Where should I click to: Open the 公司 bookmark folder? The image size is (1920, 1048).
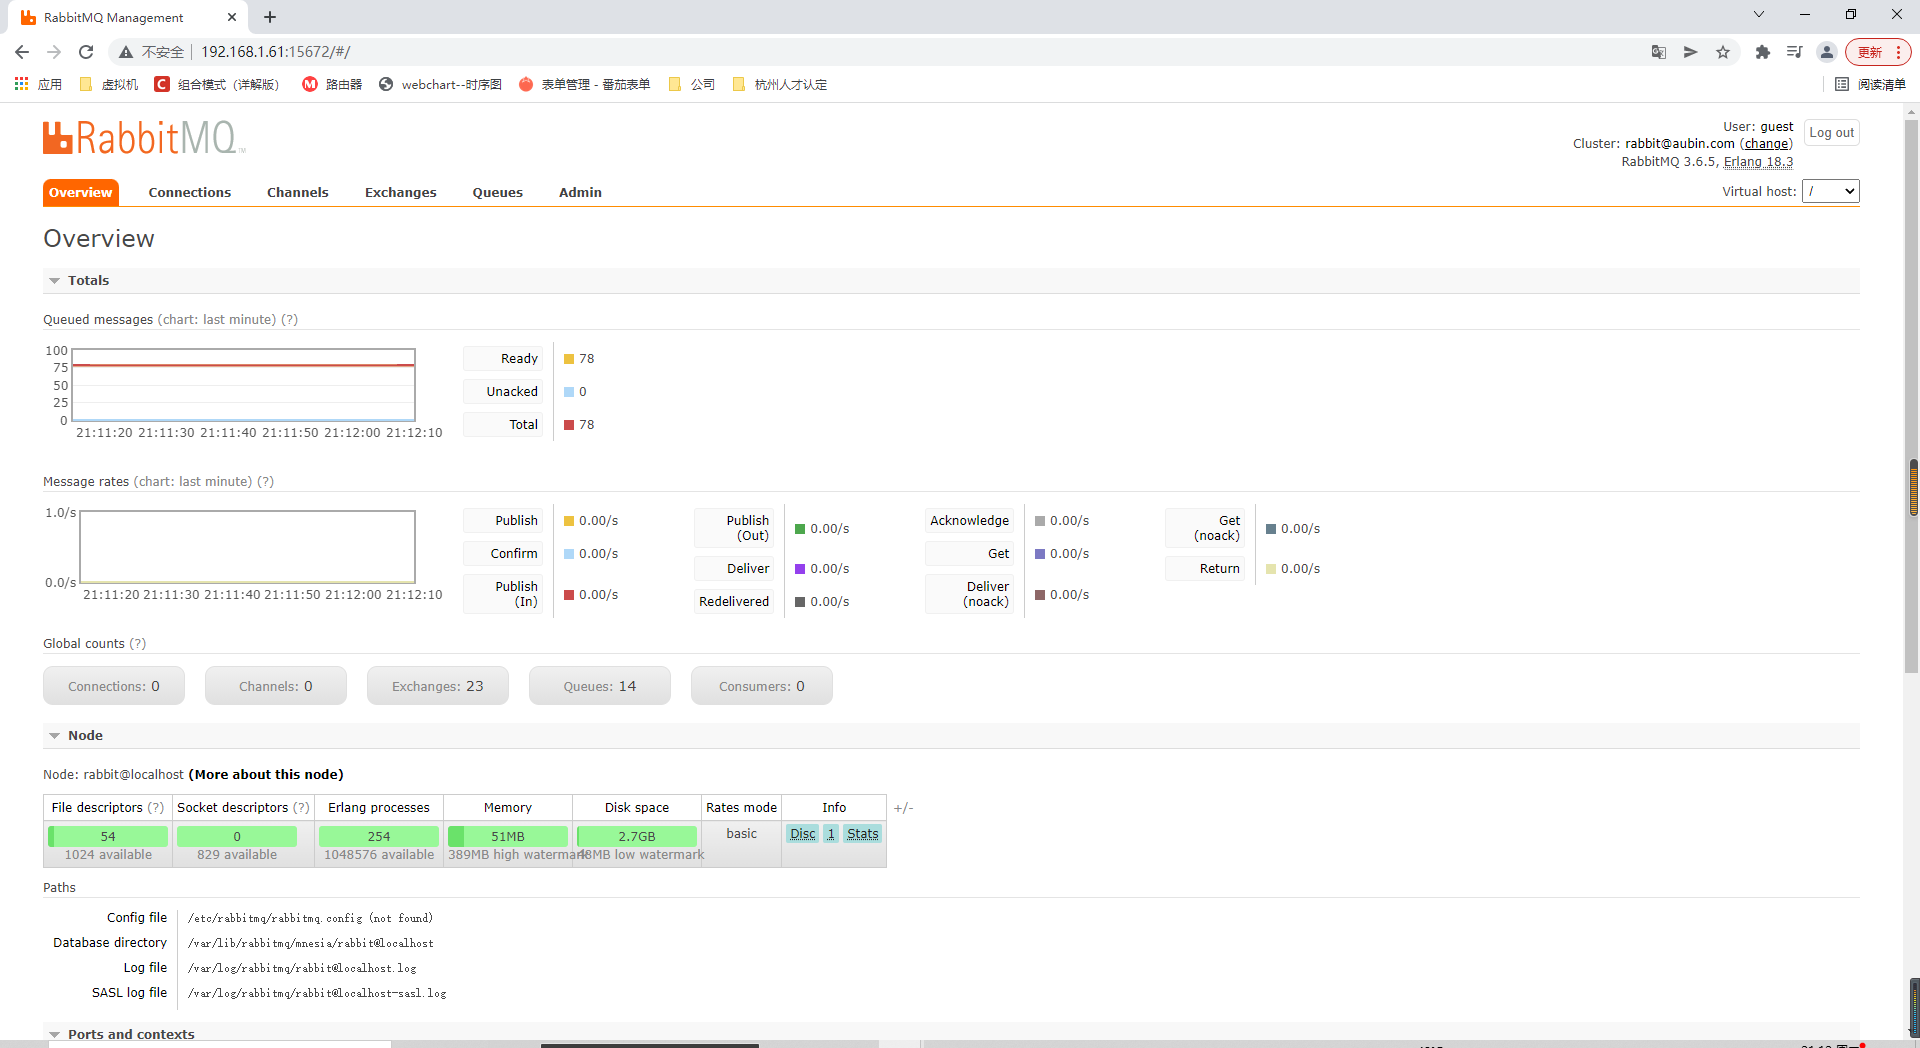click(692, 84)
